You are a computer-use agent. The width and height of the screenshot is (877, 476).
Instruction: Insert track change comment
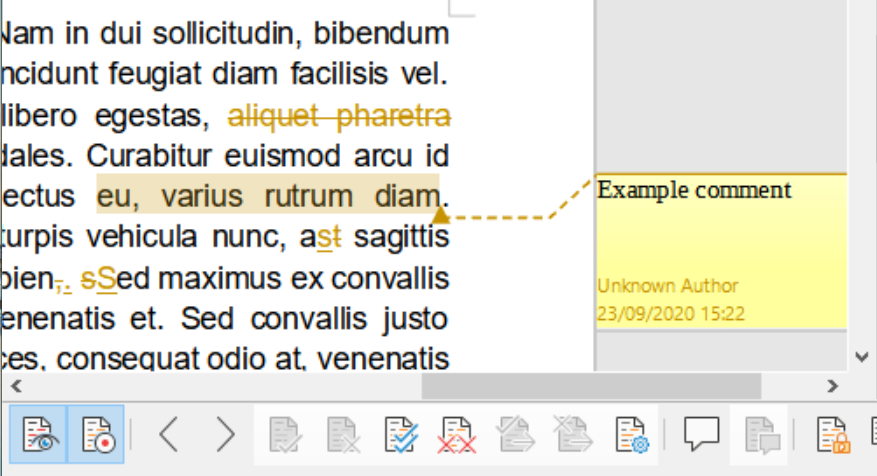click(x=761, y=435)
